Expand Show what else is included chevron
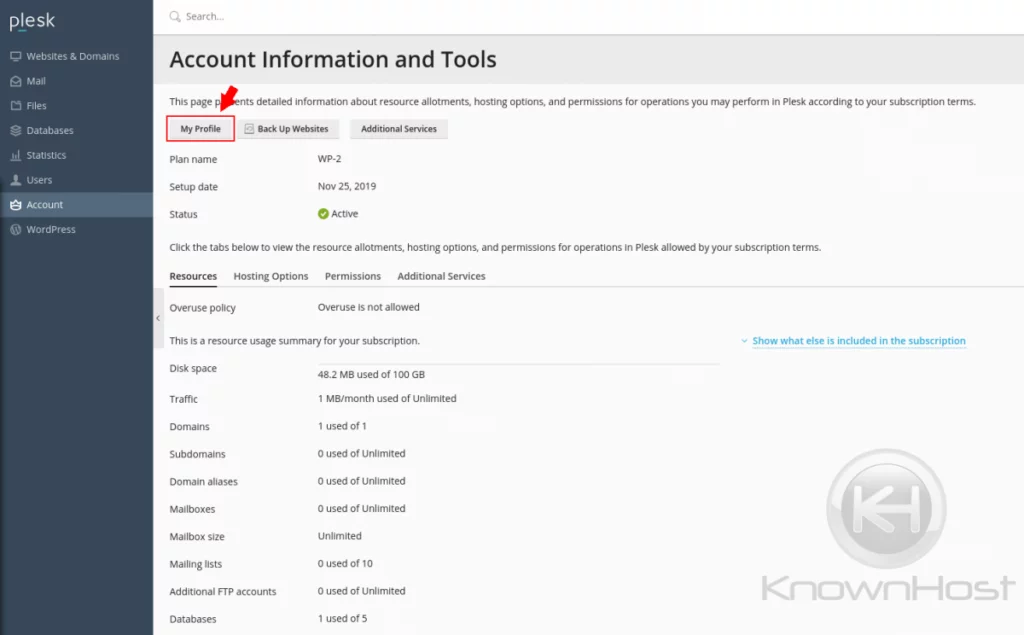Viewport: 1024px width, 635px height. pos(744,341)
